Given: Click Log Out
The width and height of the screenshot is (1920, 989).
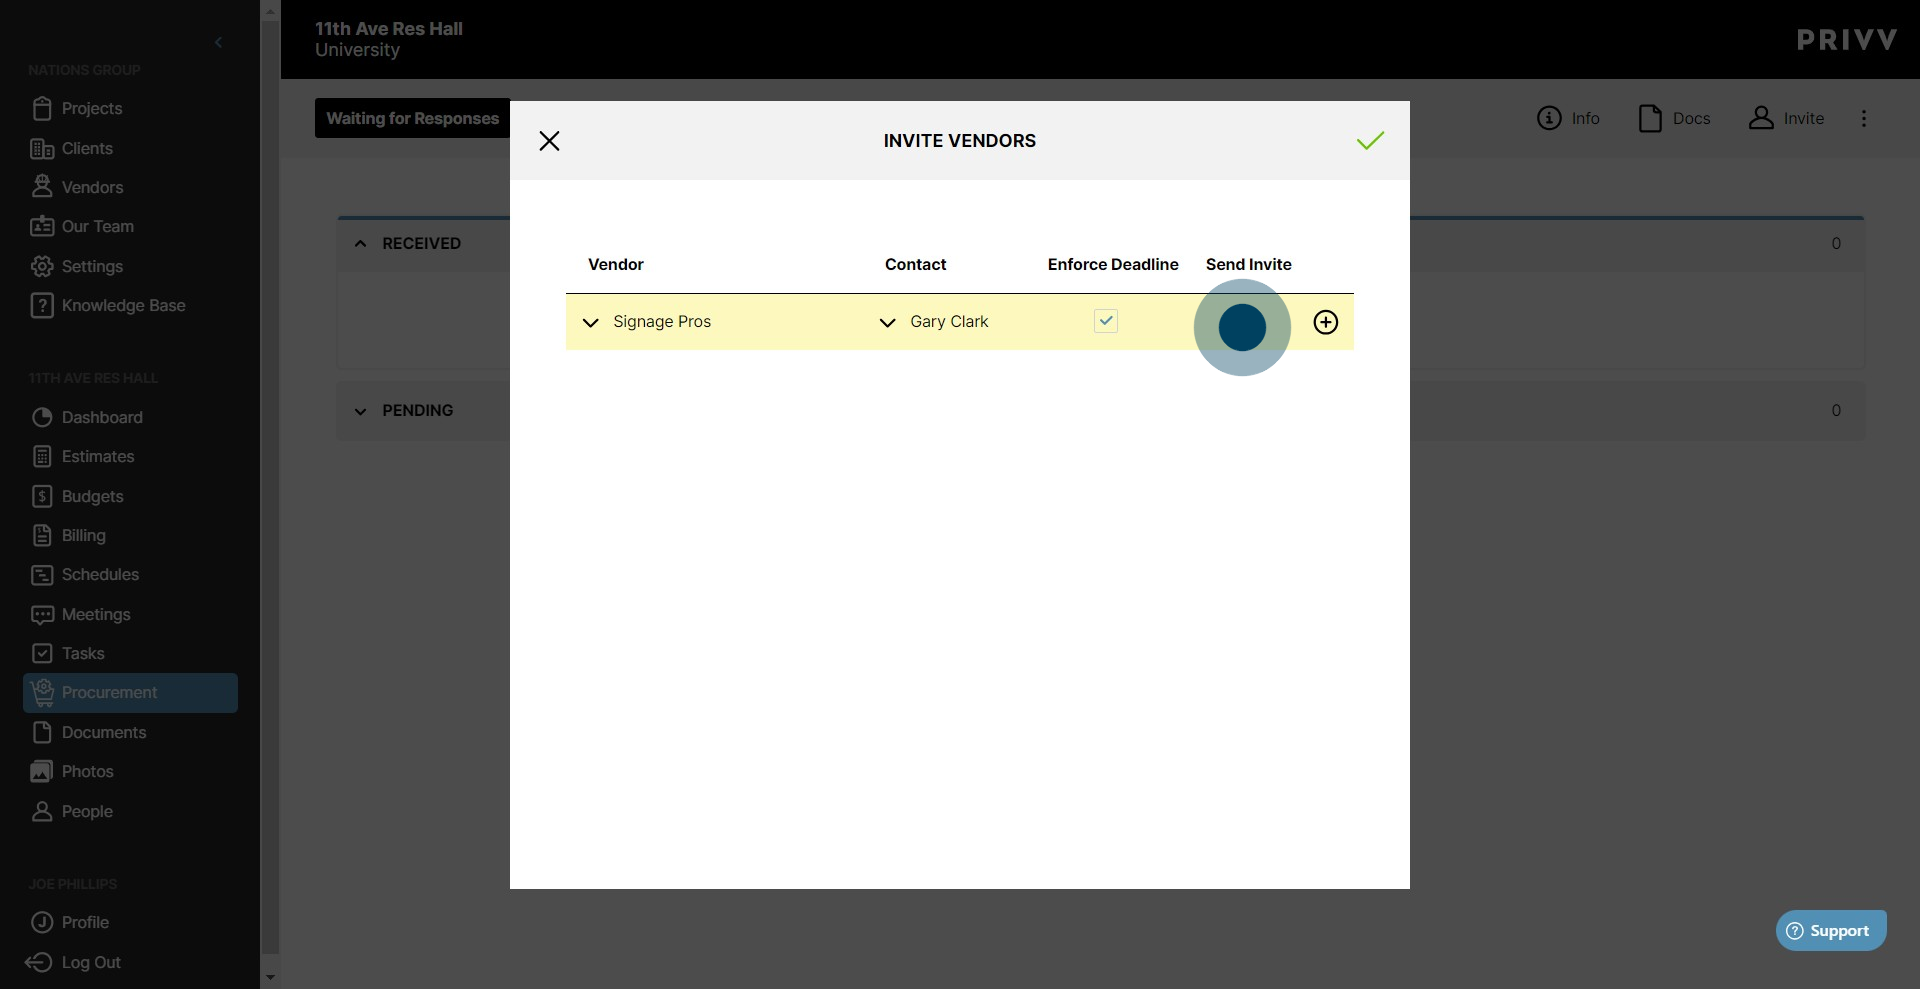Looking at the screenshot, I should 91,962.
